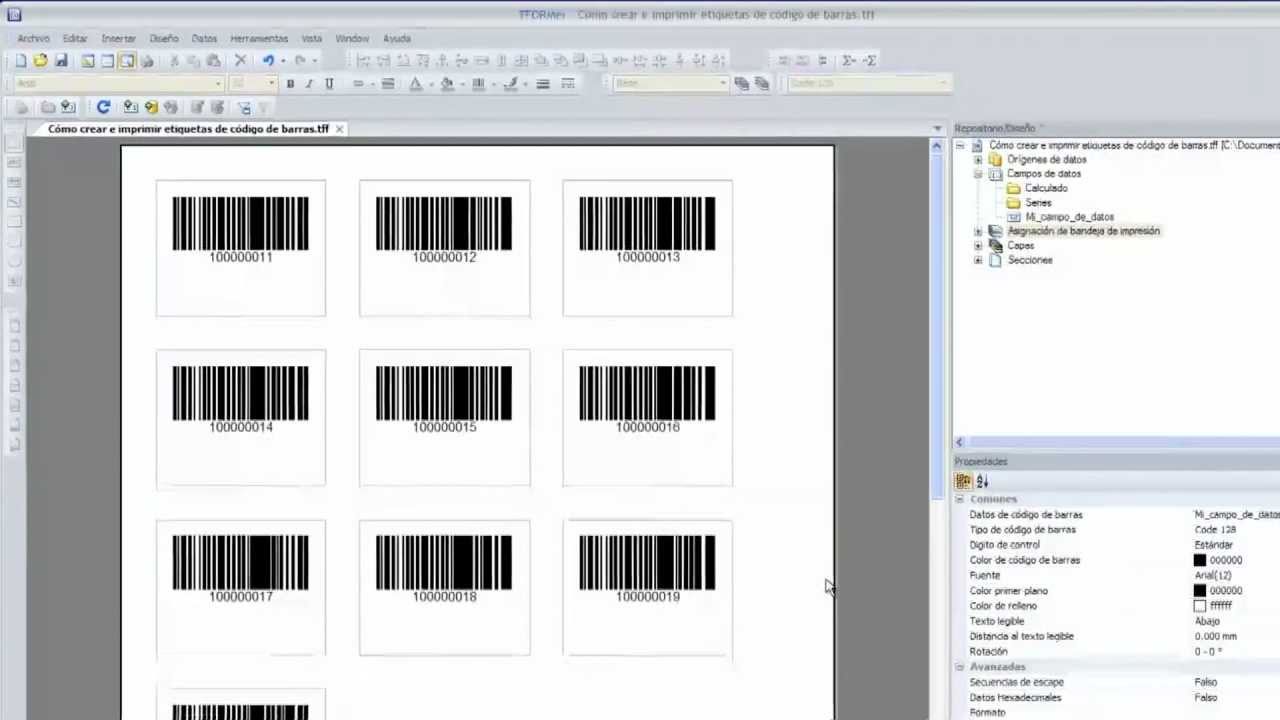Collapse the Comunes properties section
The height and width of the screenshot is (720, 1280).
pyautogui.click(x=959, y=499)
